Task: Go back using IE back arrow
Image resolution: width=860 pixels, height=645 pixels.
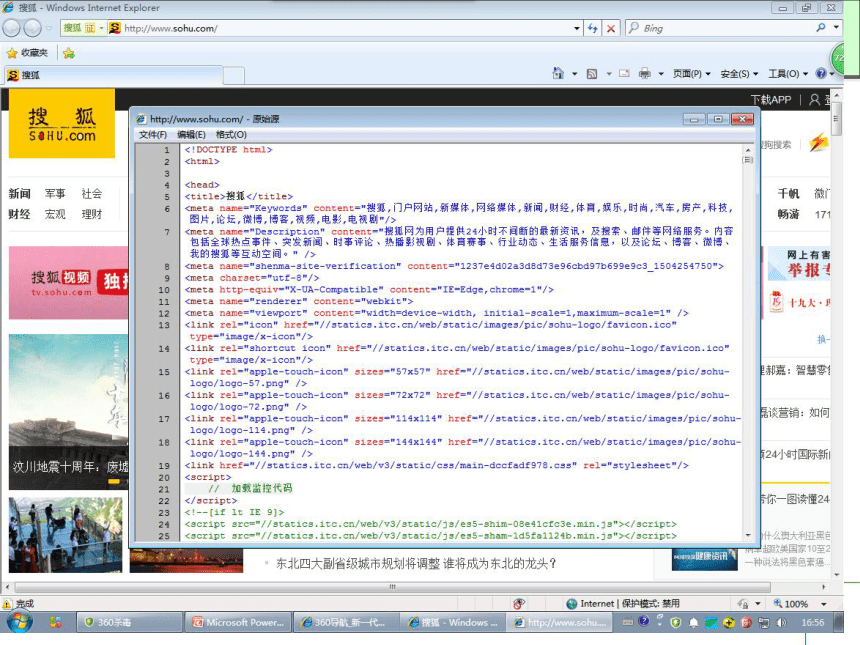Action: pos(12,27)
